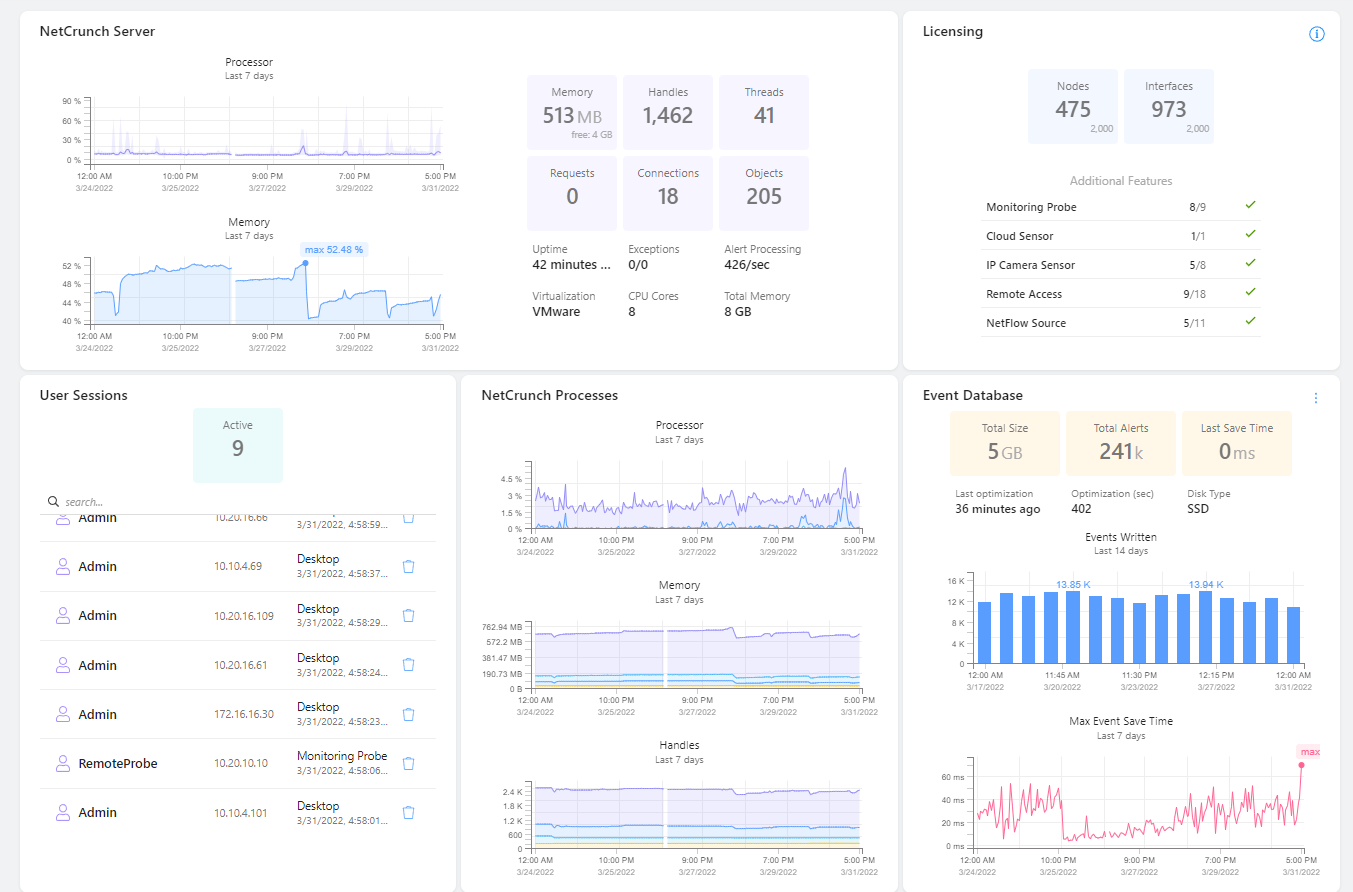Click the Virtualization value VMware
The height and width of the screenshot is (892, 1353).
coord(556,312)
